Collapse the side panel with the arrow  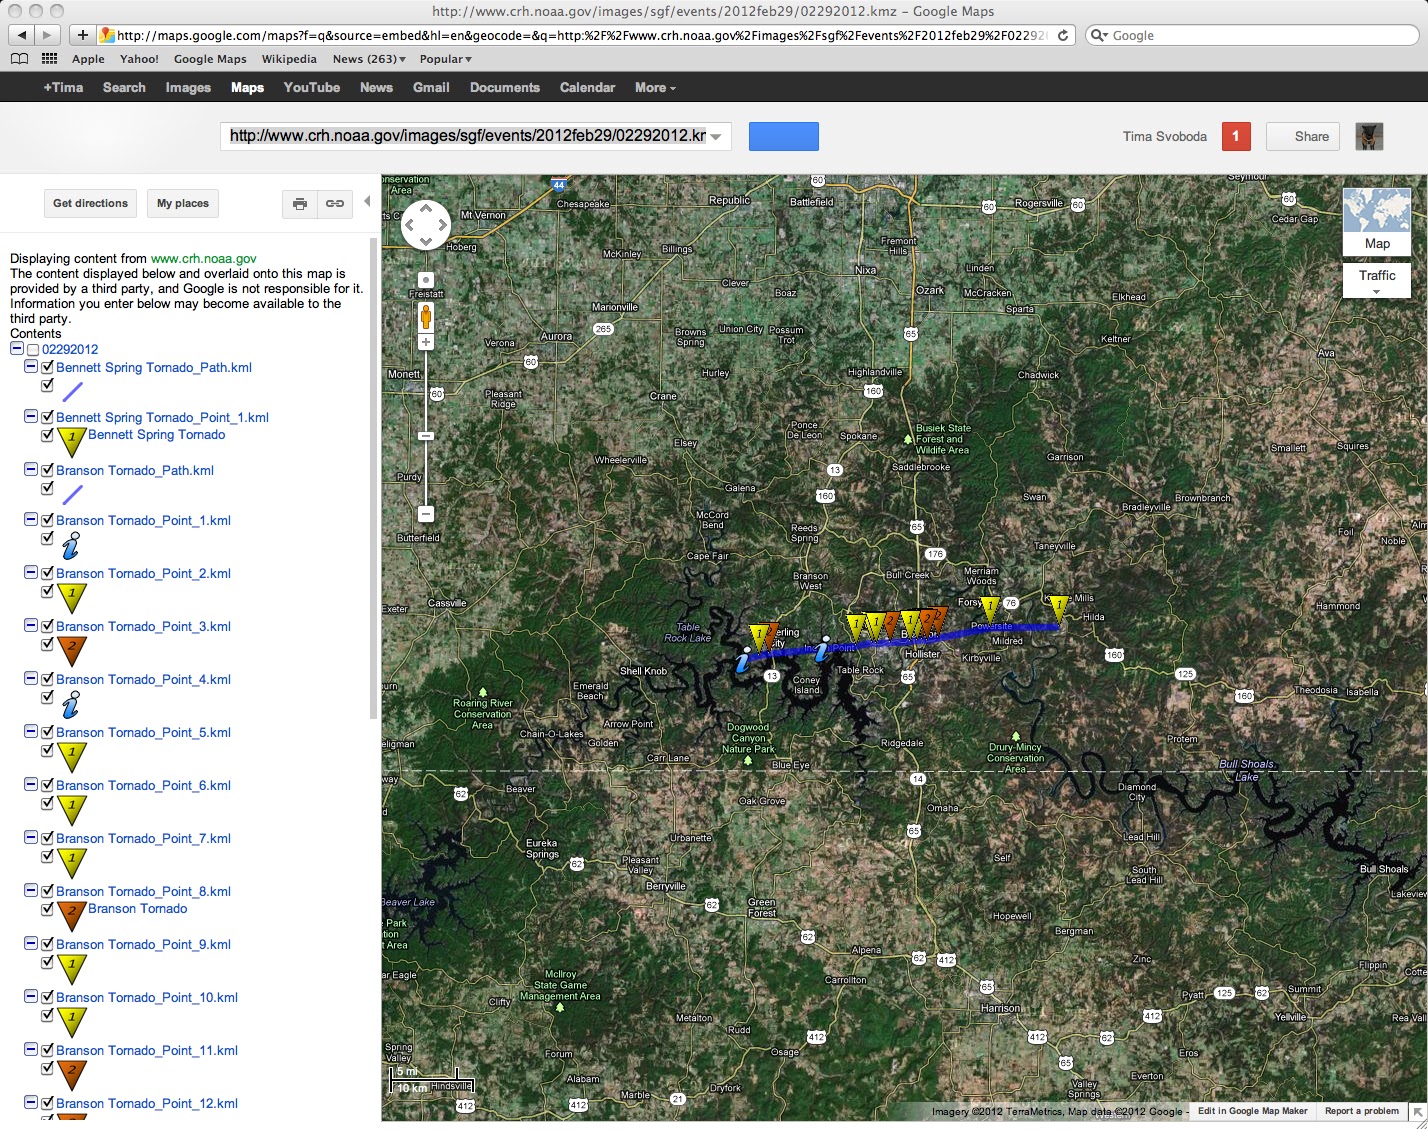coord(367,202)
